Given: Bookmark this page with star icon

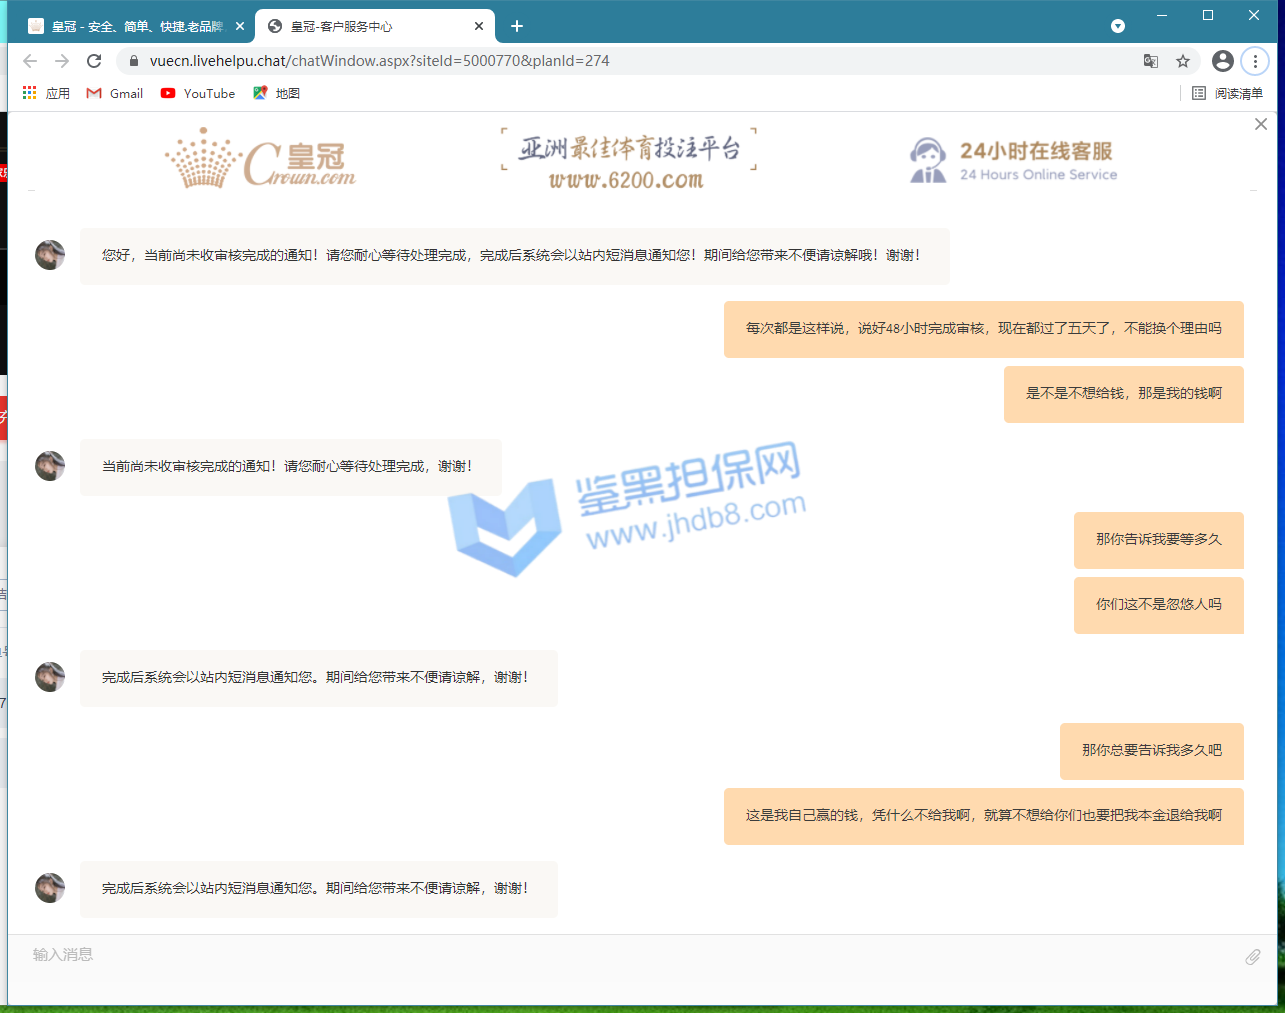Looking at the screenshot, I should (x=1183, y=61).
